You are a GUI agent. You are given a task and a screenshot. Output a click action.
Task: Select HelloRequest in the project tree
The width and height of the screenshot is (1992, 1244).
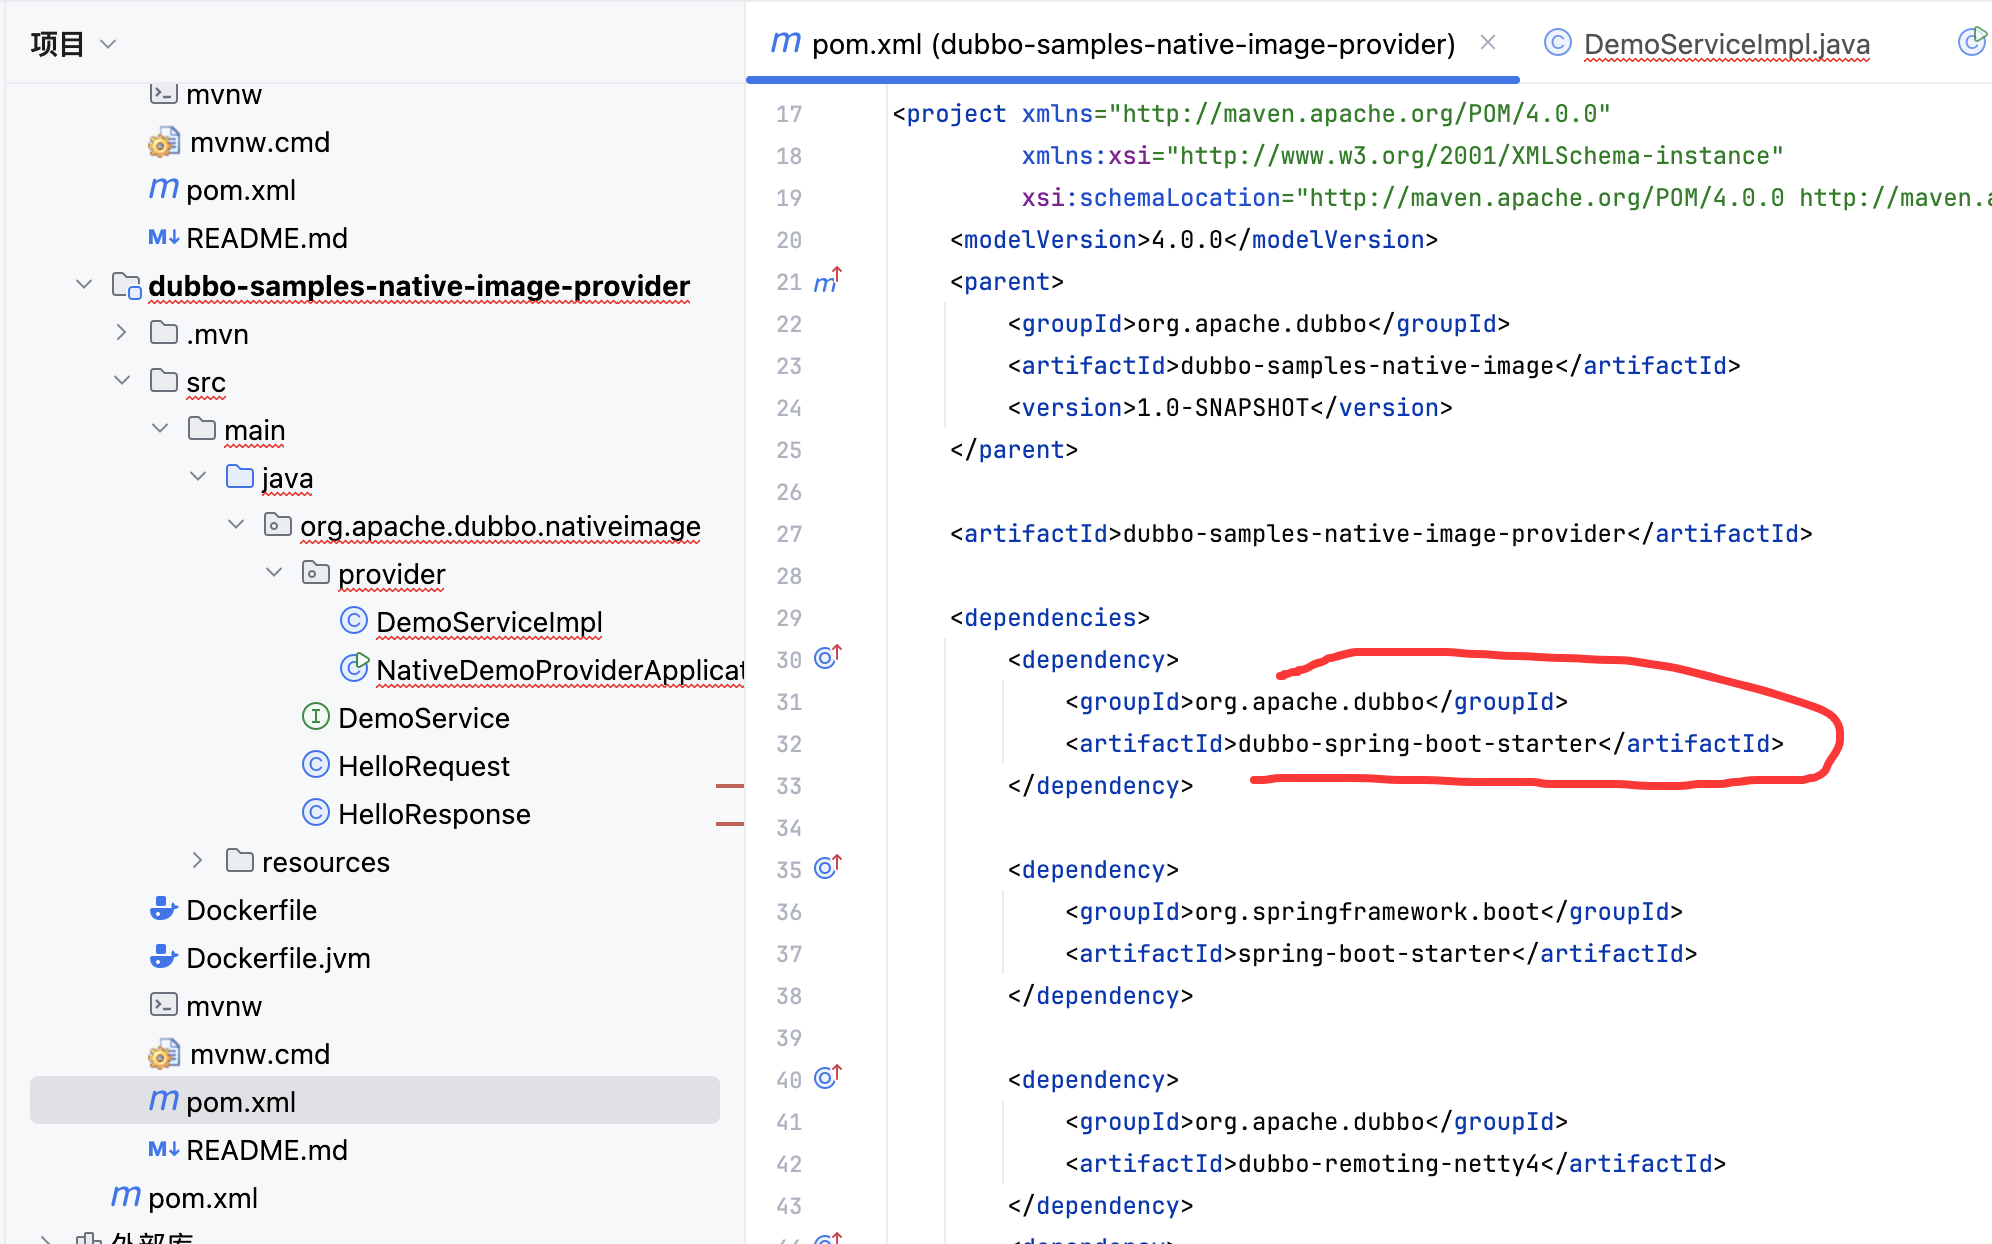coord(424,766)
